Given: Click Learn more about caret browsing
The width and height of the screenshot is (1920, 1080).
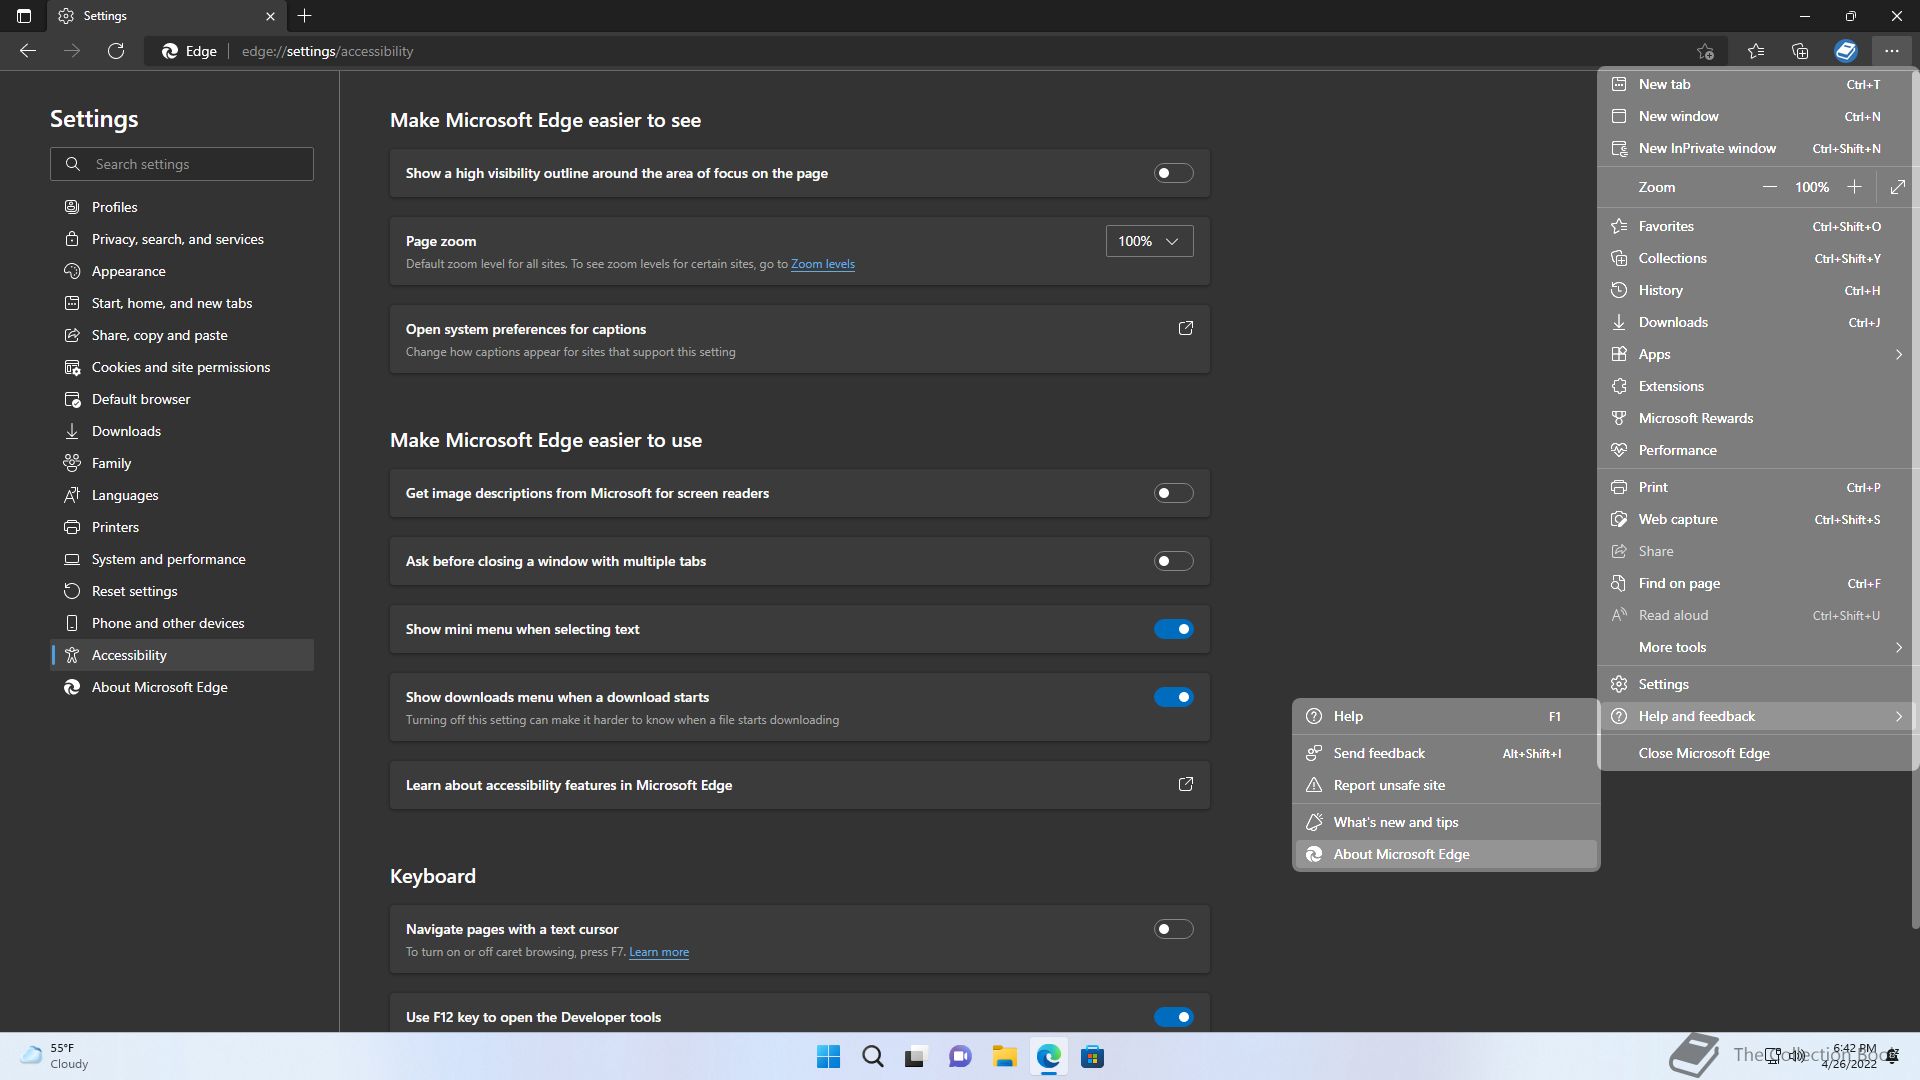Looking at the screenshot, I should coord(658,952).
